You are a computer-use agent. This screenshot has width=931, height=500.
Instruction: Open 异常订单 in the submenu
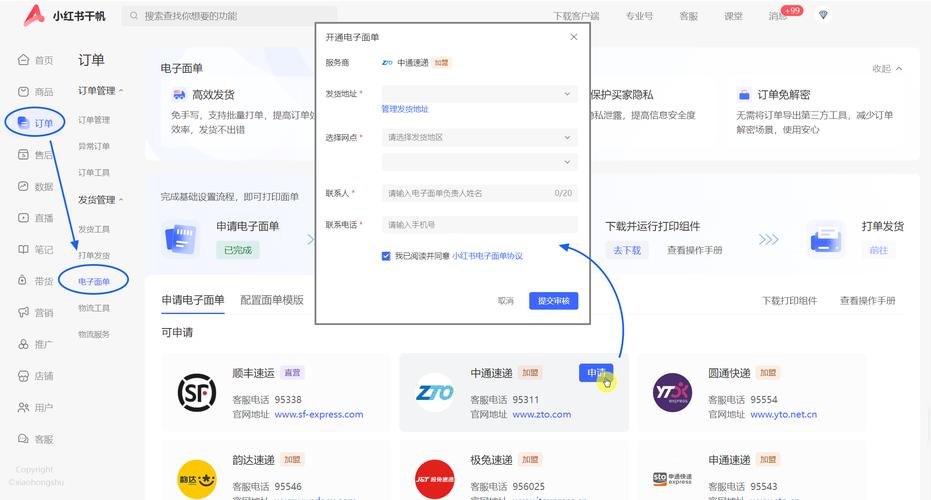click(x=94, y=146)
